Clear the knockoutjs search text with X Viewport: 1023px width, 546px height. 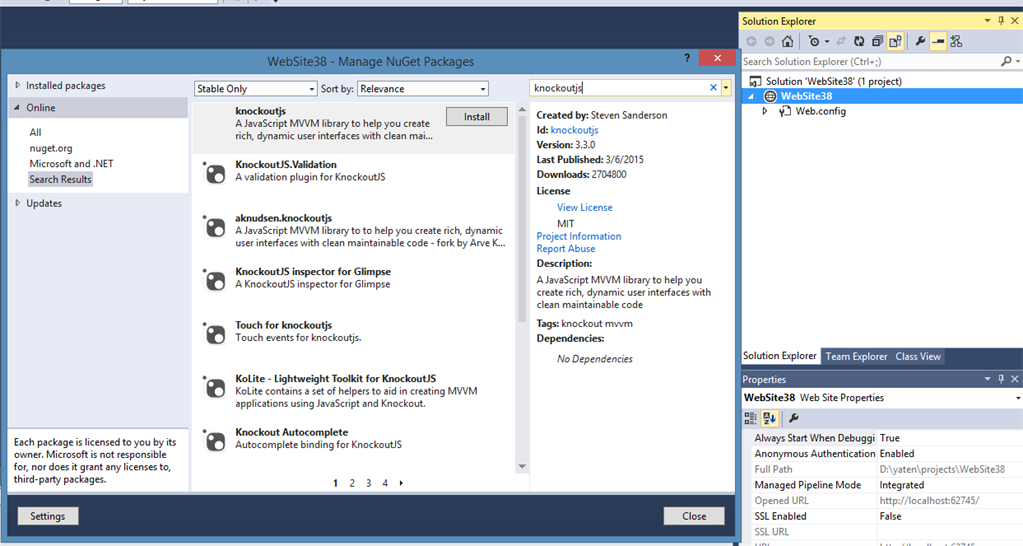(x=713, y=87)
